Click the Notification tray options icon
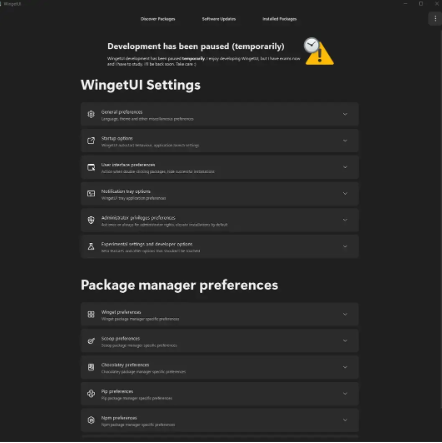 (x=91, y=194)
